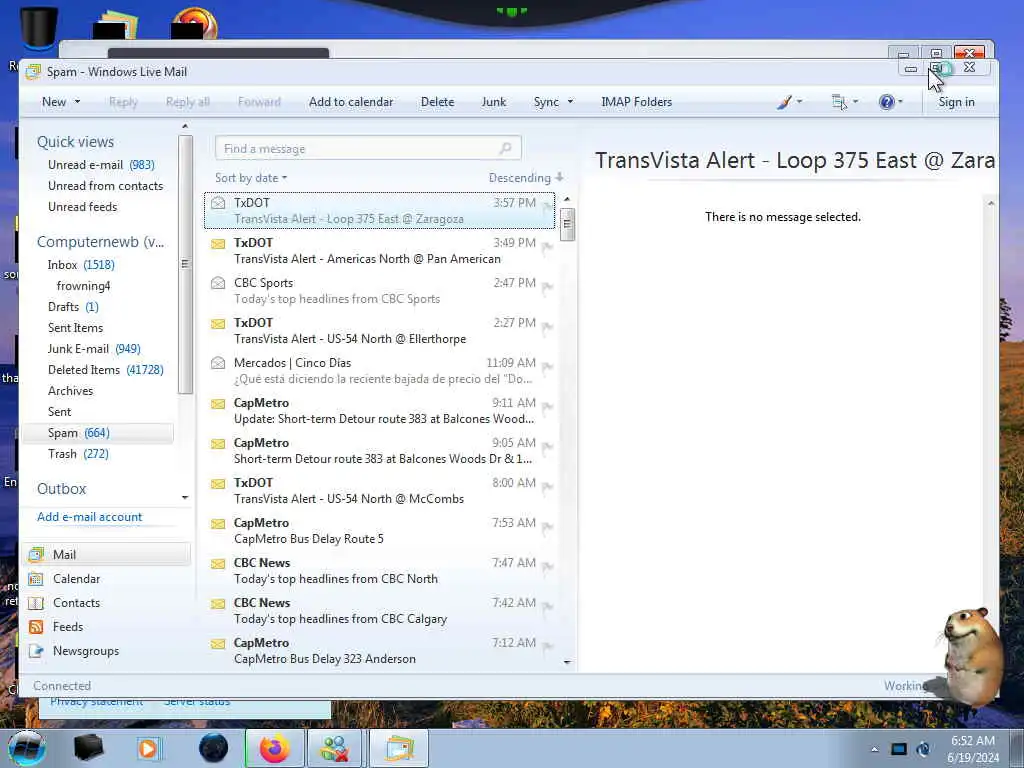Click Add to calendar
This screenshot has height=768, width=1024.
351,102
